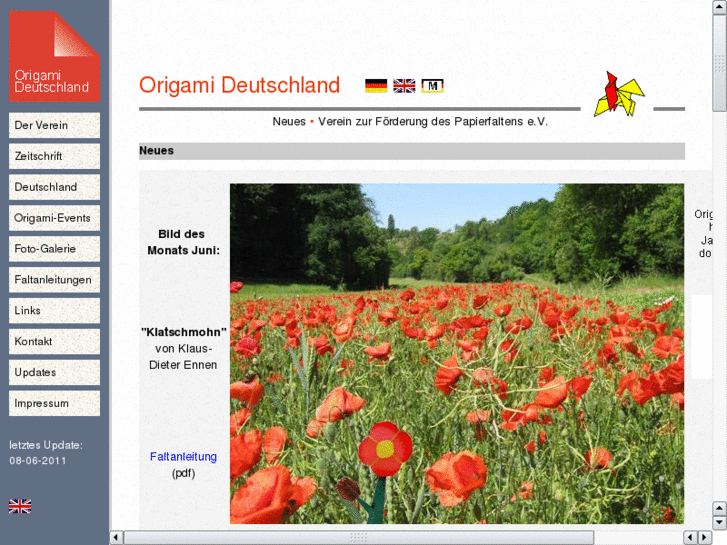
Task: Open the Faltanleitung pdf link
Action: (183, 457)
